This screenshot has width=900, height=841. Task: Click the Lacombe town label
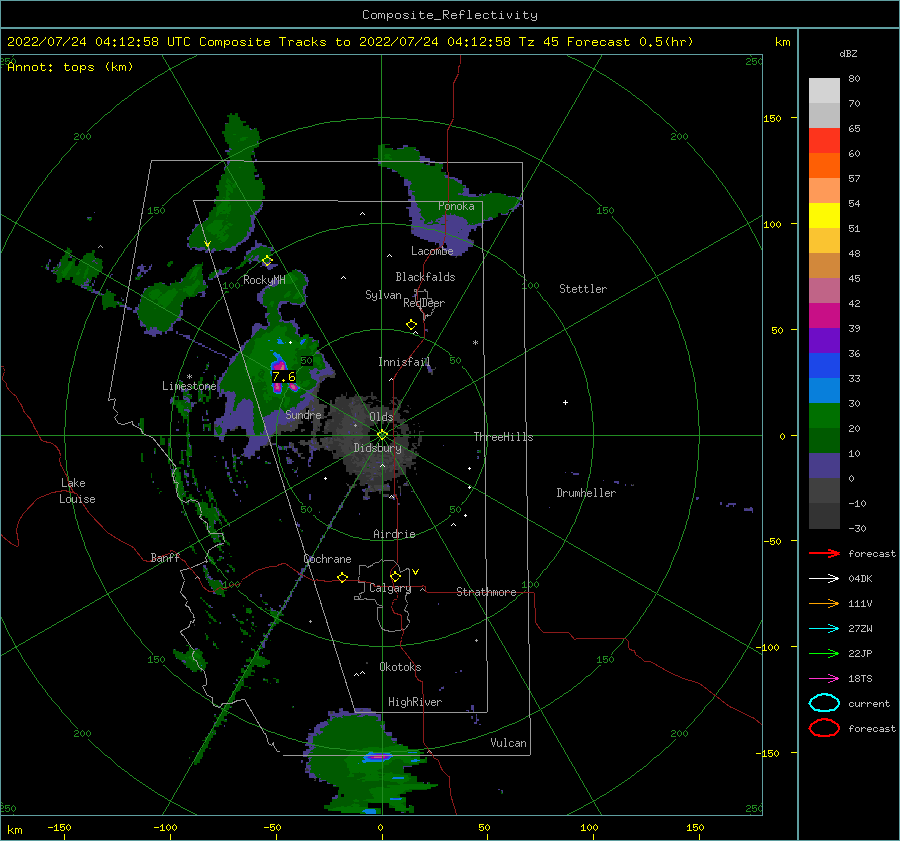(x=432, y=251)
